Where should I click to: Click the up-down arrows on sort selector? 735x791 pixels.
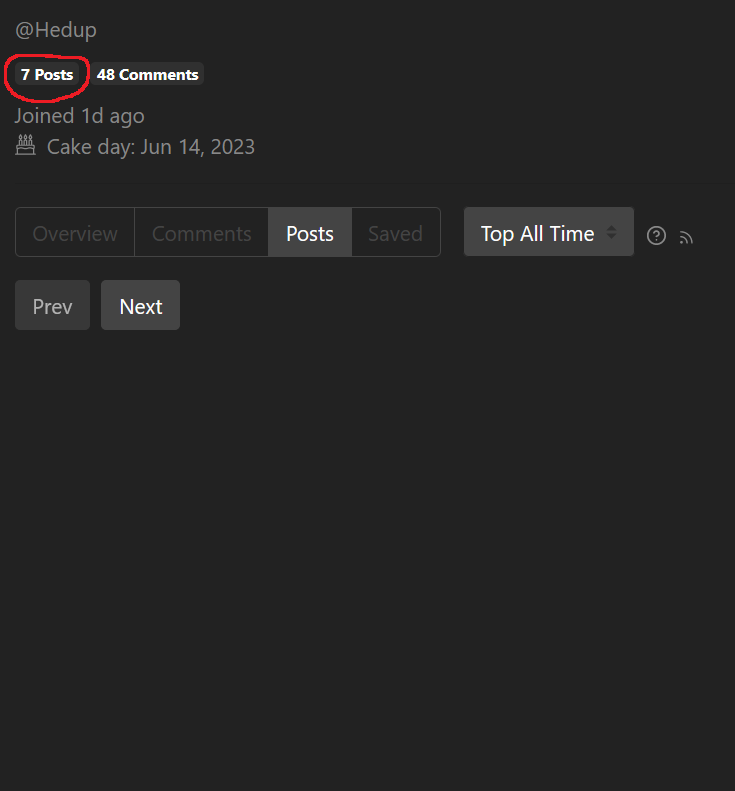[x=611, y=232]
